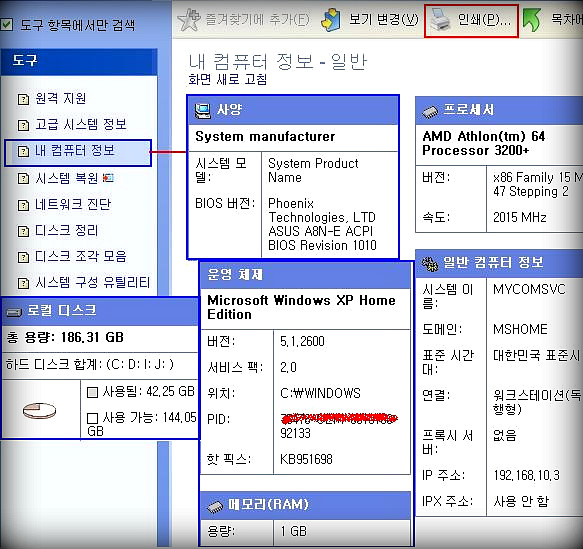Click the printer icon for 인쇄
The image size is (583, 549).
click(x=440, y=20)
